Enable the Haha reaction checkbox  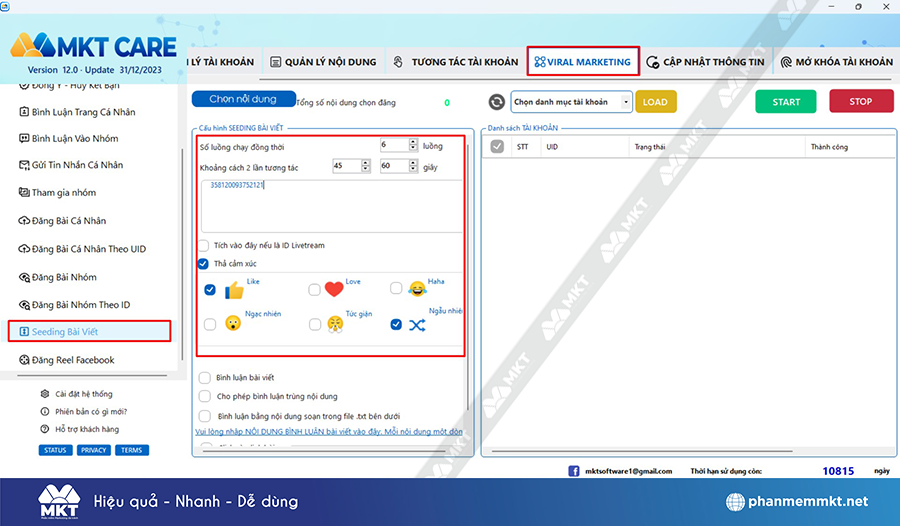click(396, 288)
